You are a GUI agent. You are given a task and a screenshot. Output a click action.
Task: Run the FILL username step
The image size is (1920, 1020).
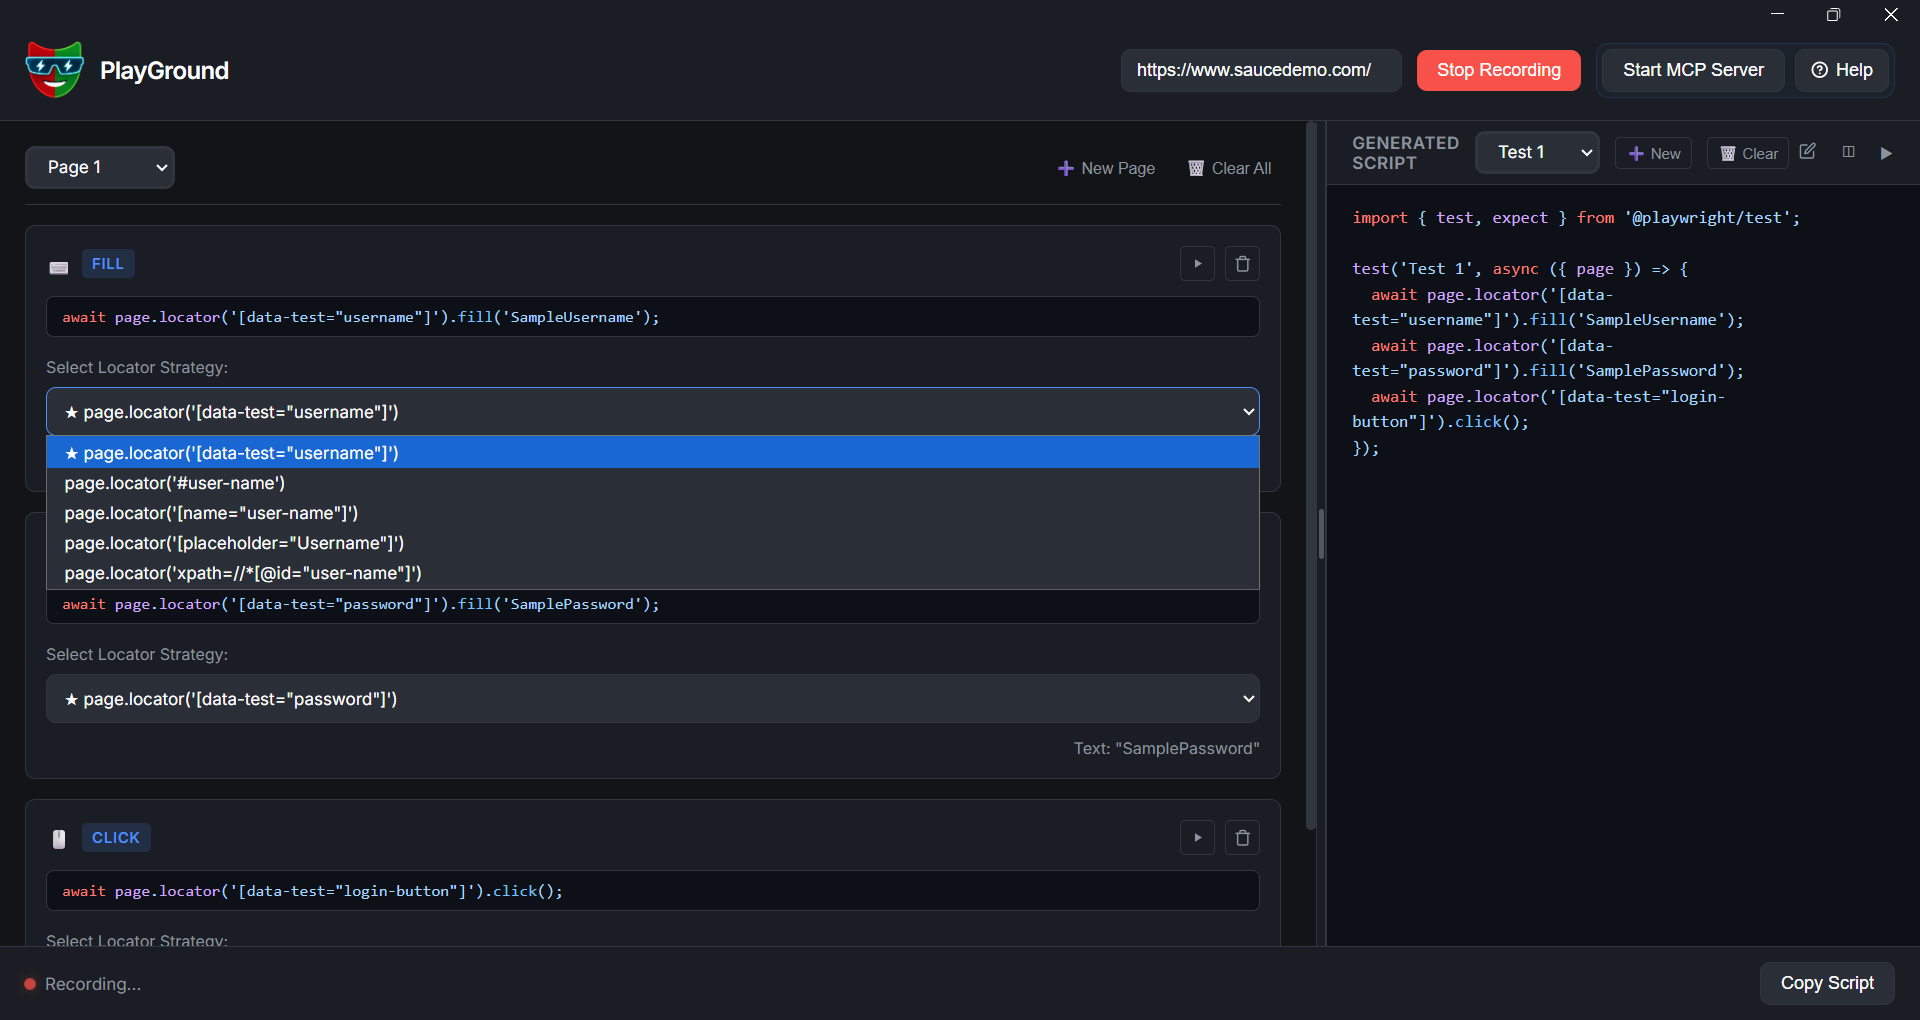coord(1197,264)
